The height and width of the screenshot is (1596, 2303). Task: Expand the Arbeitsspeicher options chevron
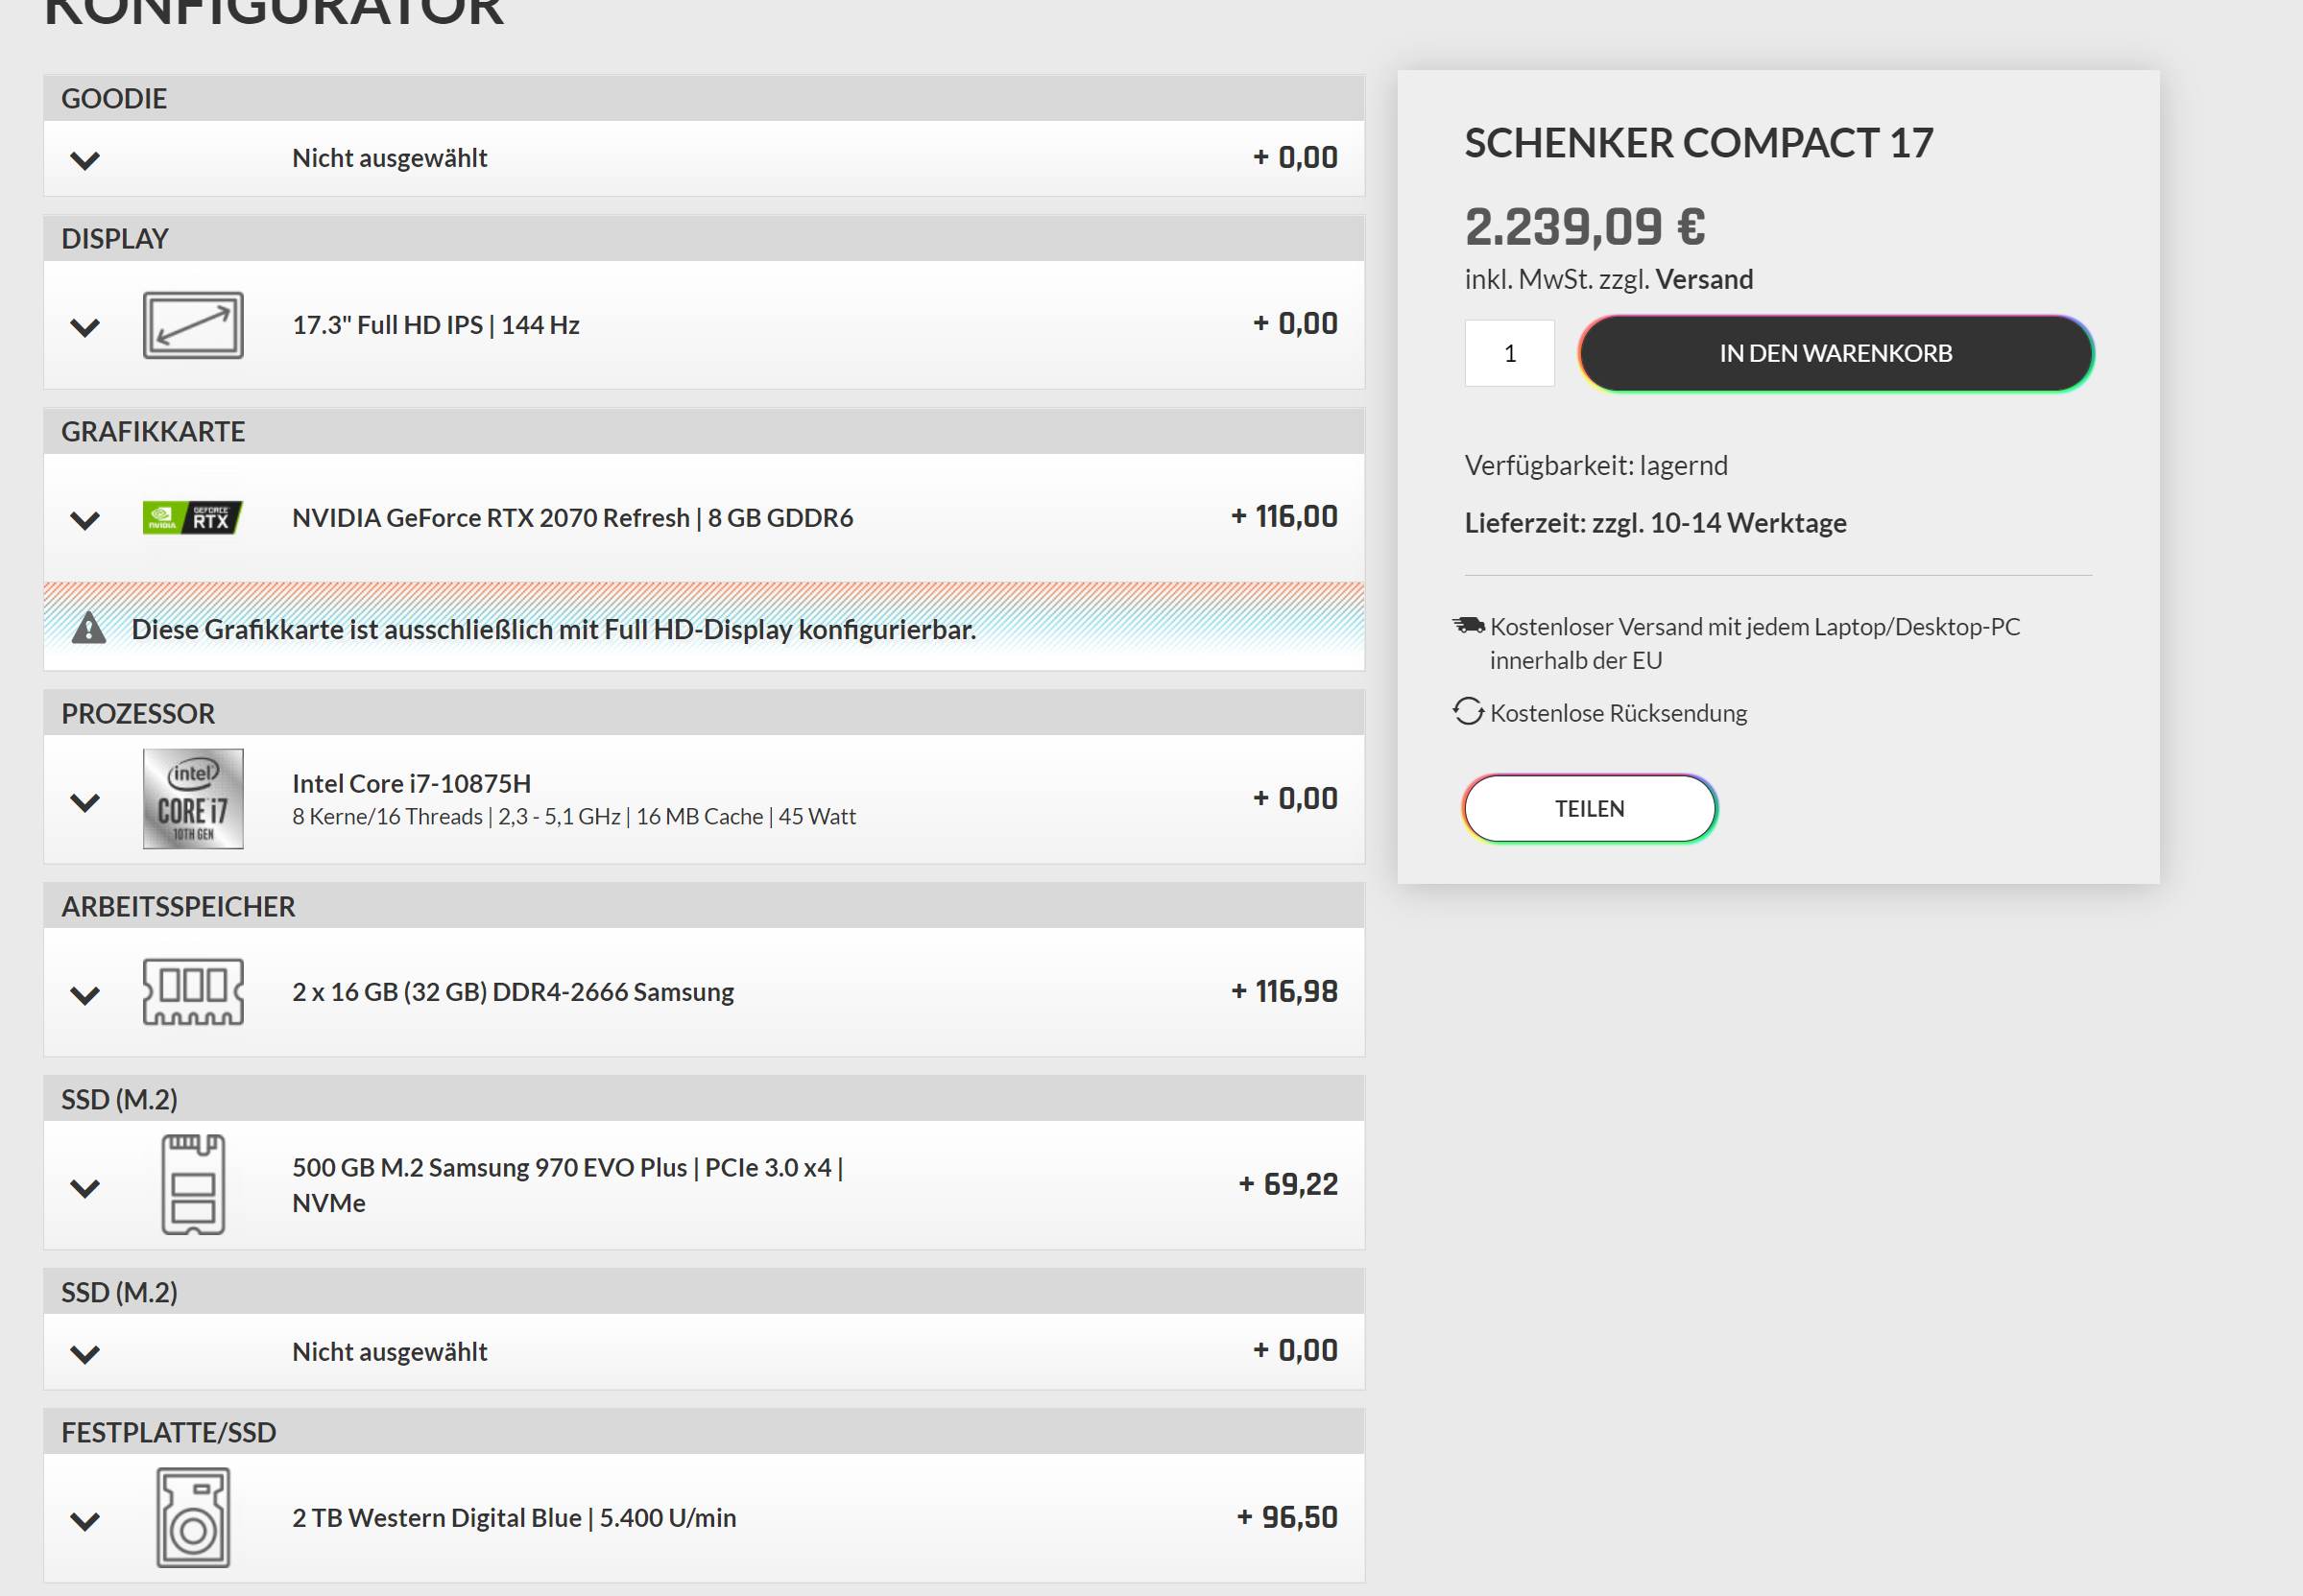[x=85, y=995]
